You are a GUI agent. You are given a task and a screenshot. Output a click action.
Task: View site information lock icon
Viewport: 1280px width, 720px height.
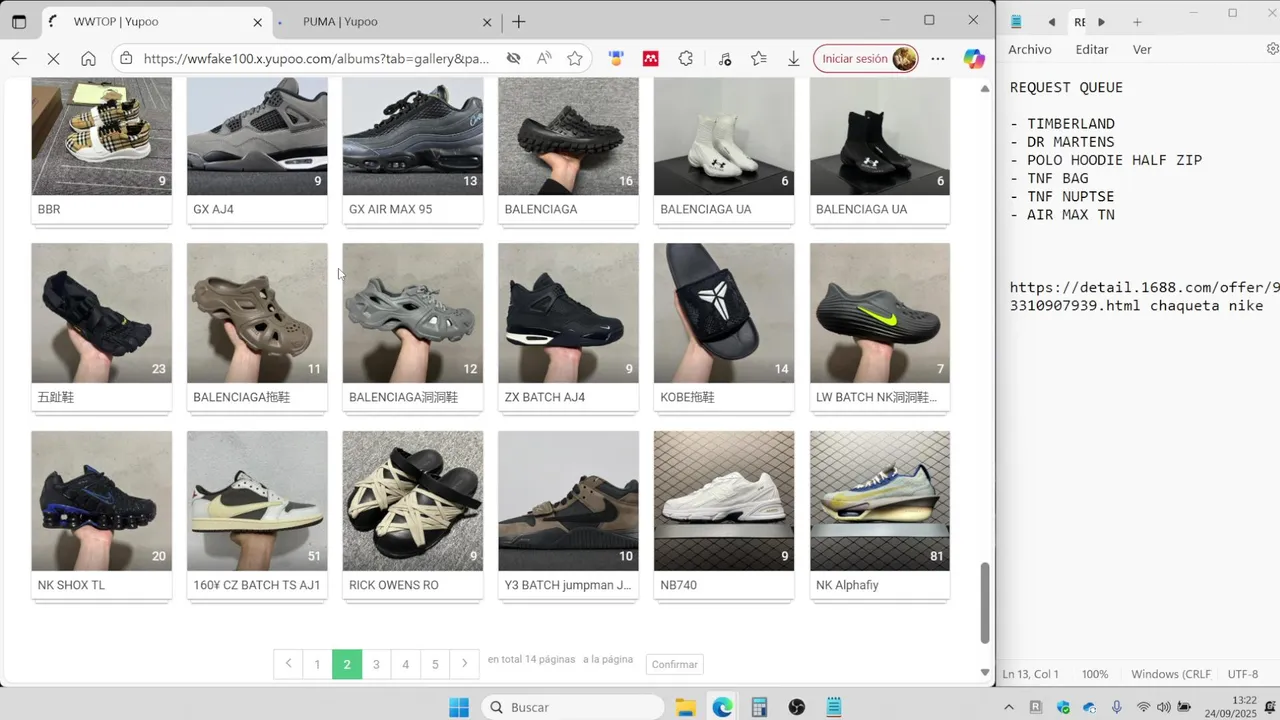click(126, 59)
